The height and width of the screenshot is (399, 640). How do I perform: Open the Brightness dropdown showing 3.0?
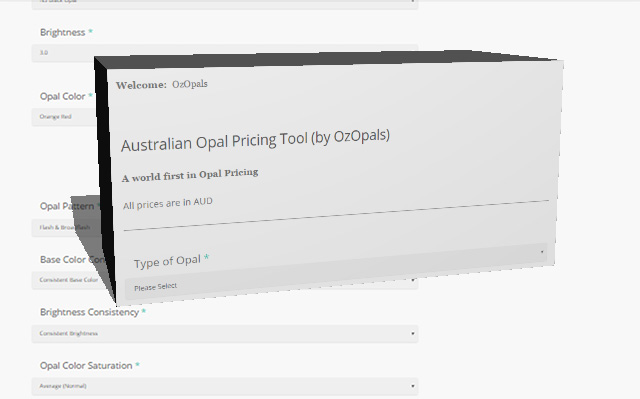(x=63, y=53)
